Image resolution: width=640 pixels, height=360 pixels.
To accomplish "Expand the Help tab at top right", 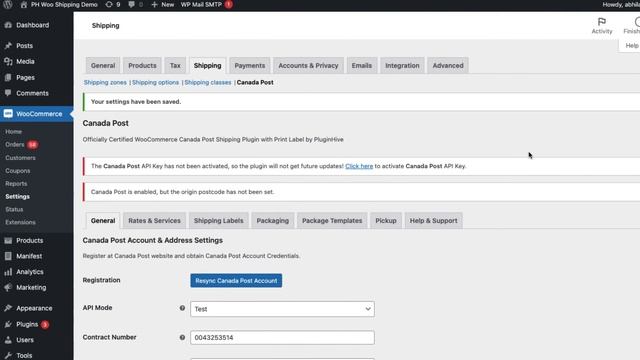I will click(x=631, y=46).
